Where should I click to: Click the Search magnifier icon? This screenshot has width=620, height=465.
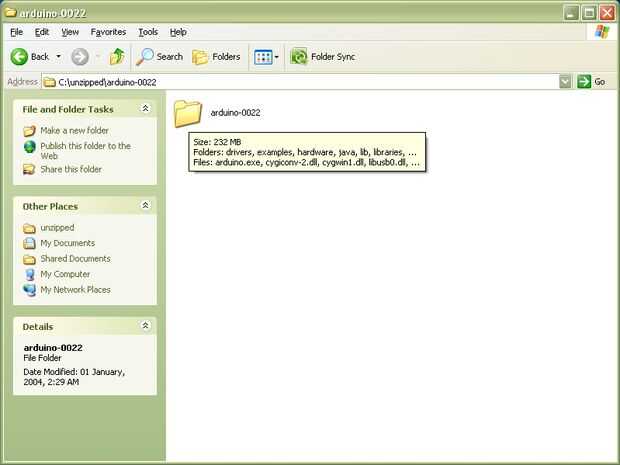tap(145, 57)
